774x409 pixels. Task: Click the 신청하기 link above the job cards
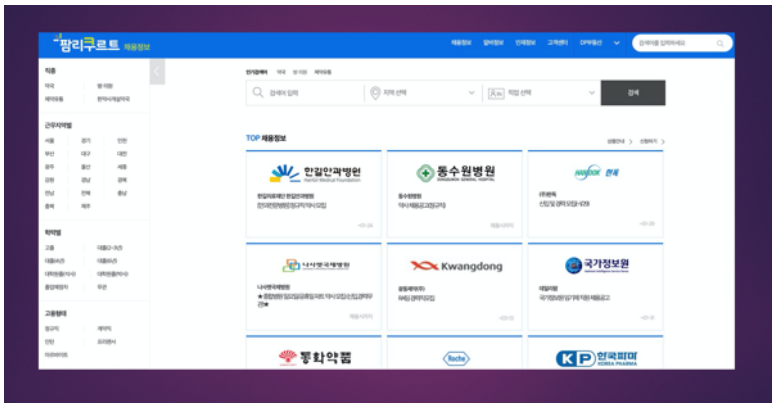click(652, 142)
